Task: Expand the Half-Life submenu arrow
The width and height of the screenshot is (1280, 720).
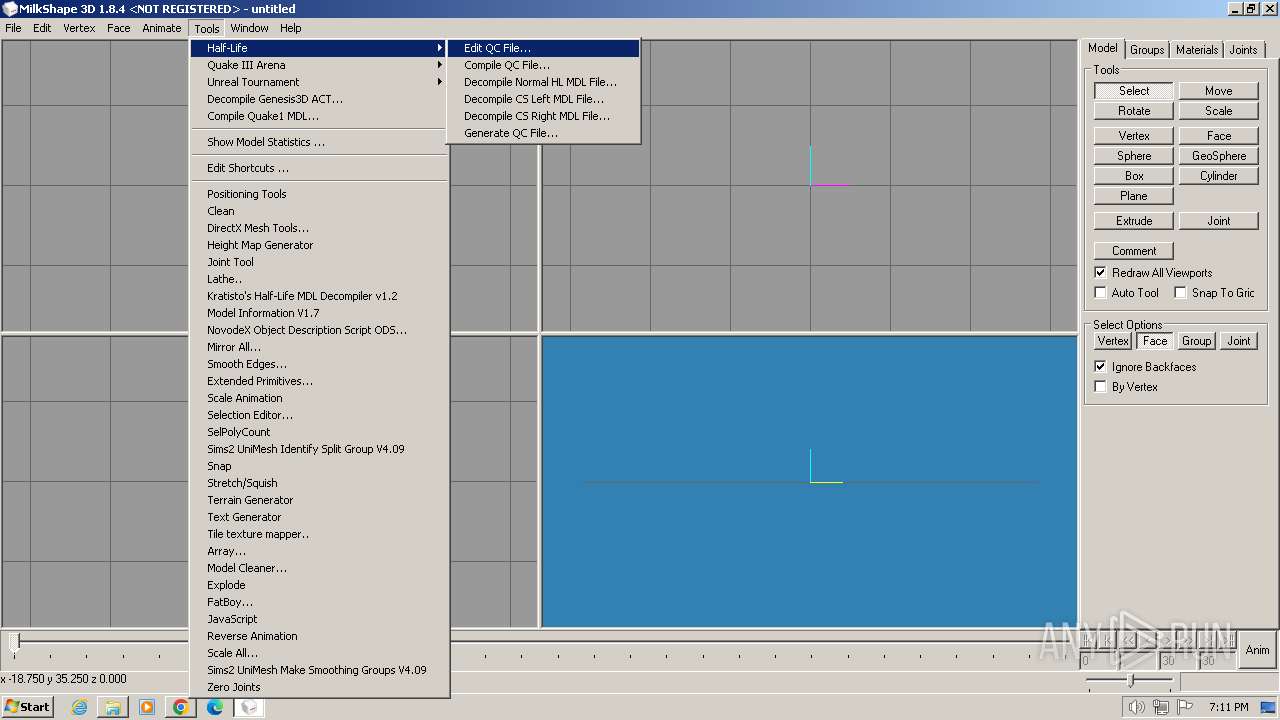Action: pyautogui.click(x=439, y=48)
